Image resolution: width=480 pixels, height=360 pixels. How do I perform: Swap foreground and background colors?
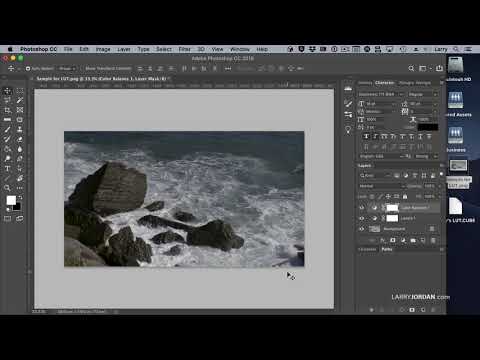tap(20, 198)
